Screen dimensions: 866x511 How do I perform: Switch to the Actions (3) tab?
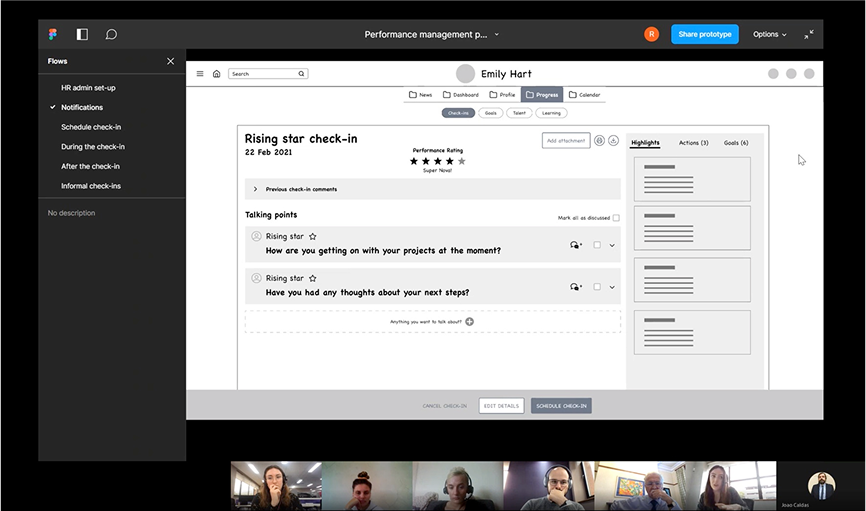693,143
